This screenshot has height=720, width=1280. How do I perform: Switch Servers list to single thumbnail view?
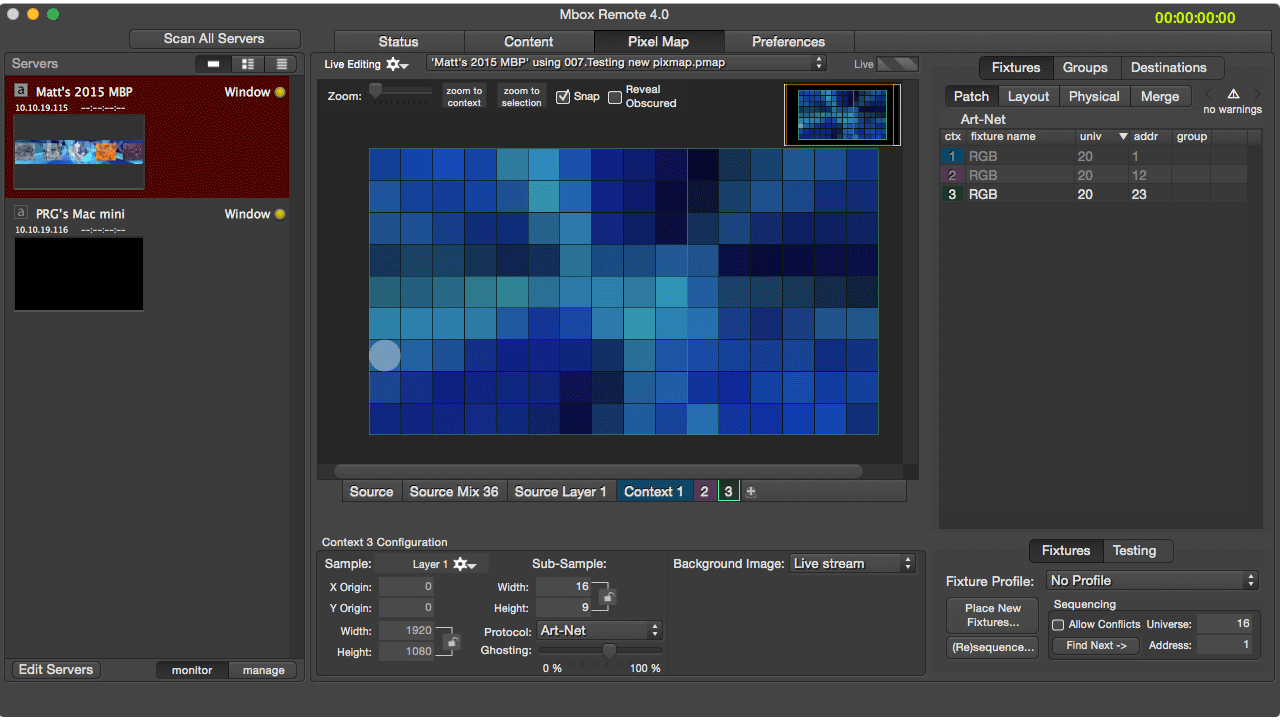tap(213, 64)
